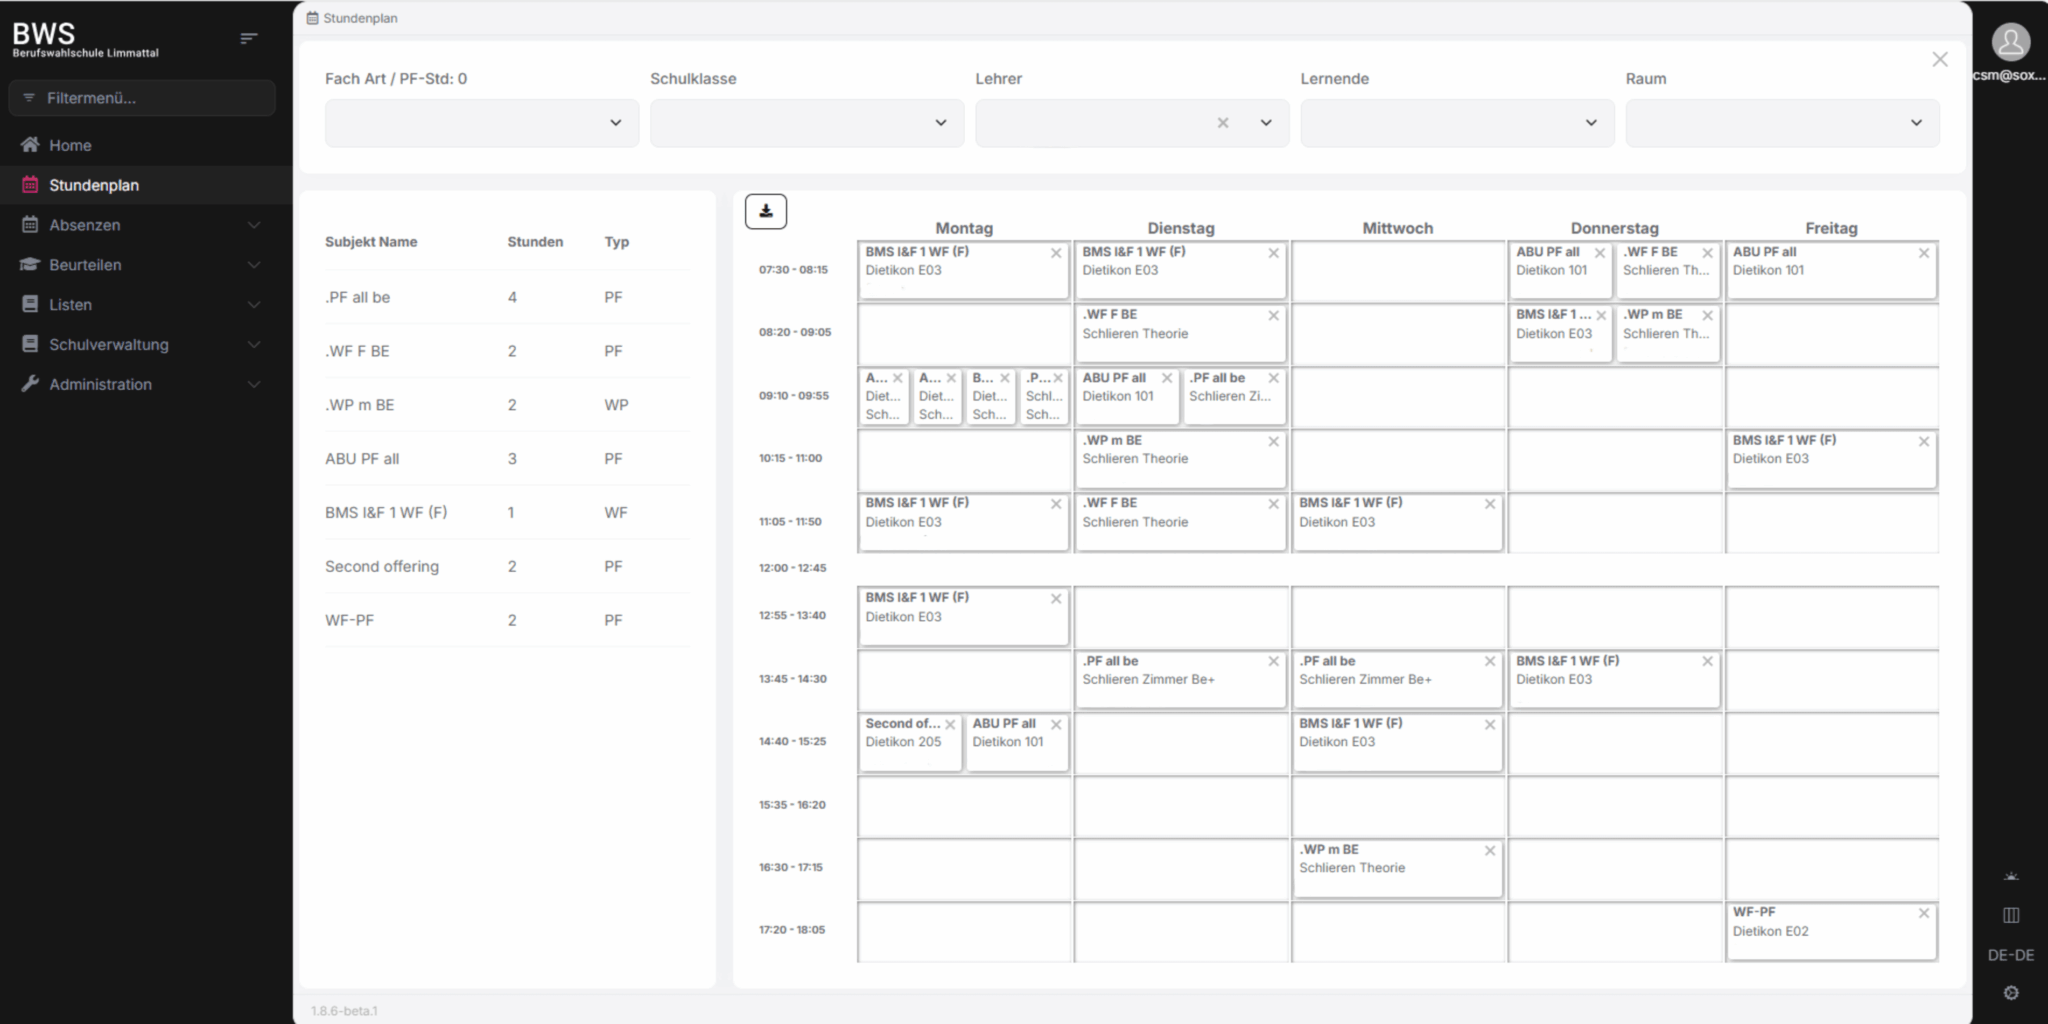
Task: Open the Fach Art dropdown
Action: point(481,123)
